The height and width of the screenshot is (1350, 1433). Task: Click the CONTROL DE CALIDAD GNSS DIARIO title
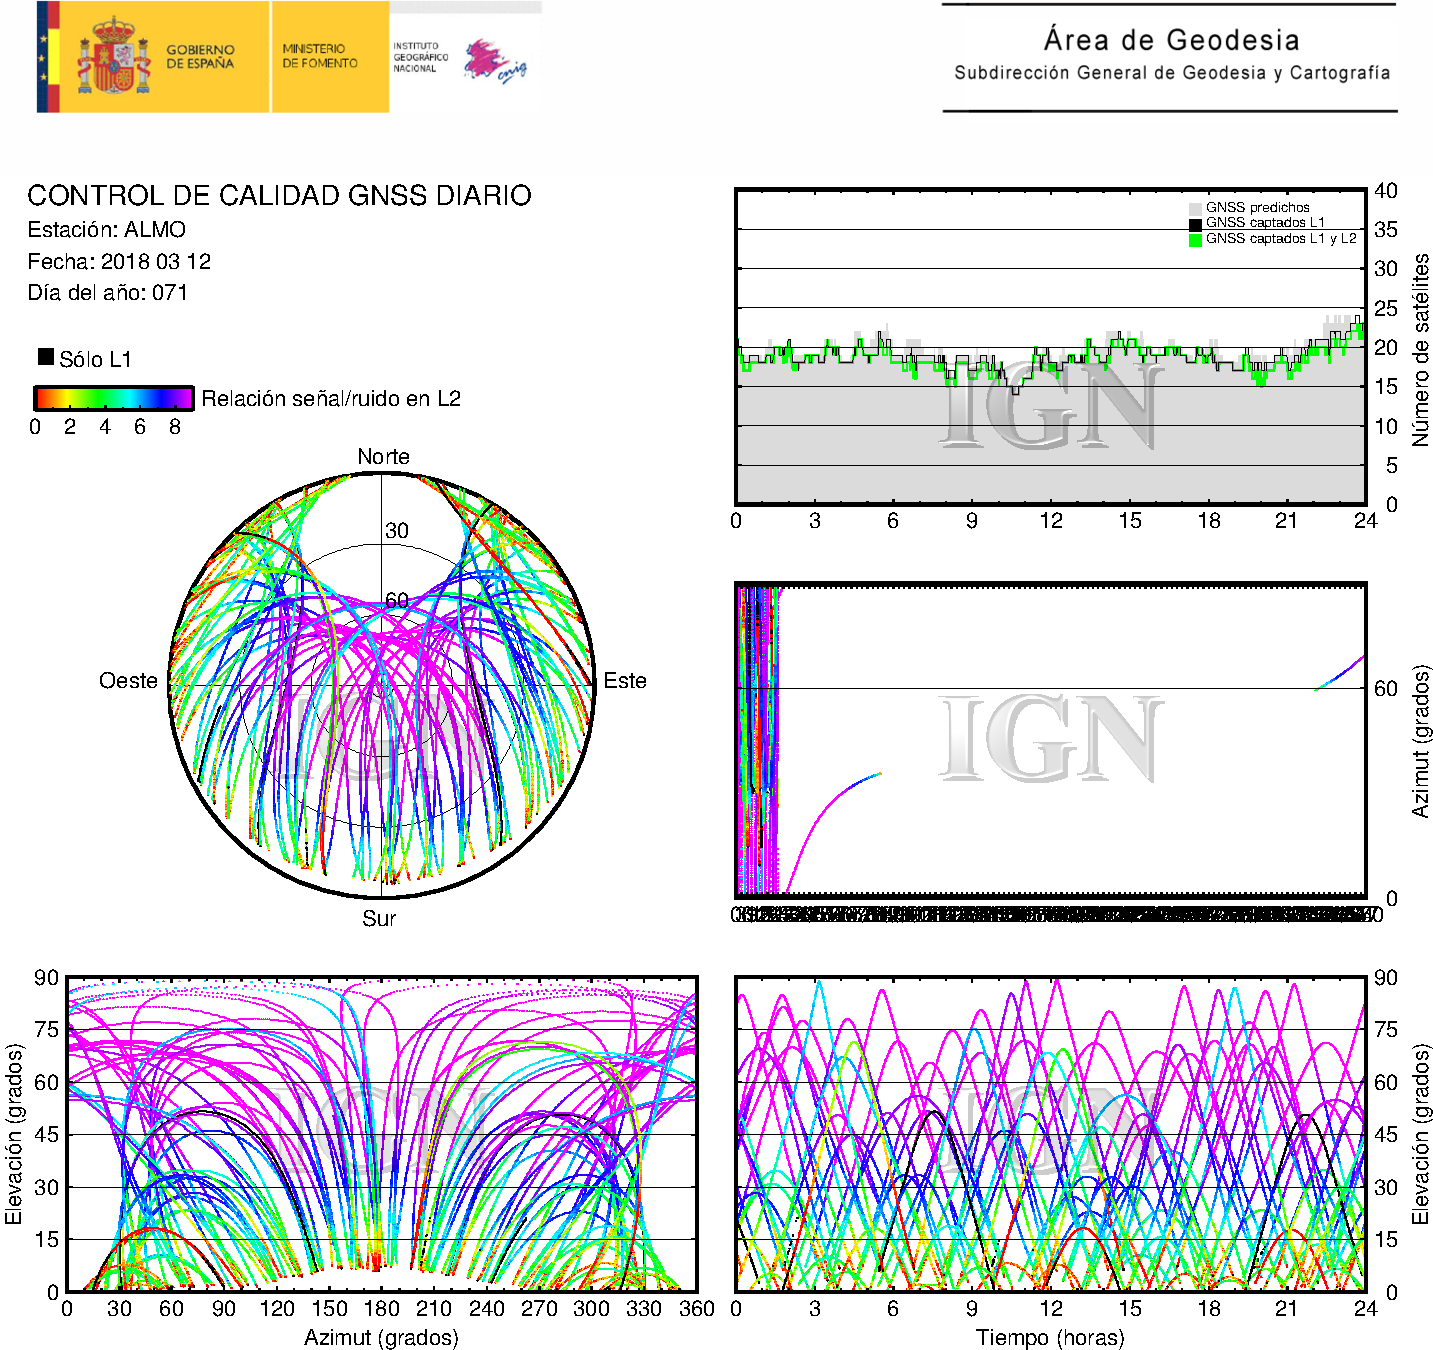click(279, 196)
